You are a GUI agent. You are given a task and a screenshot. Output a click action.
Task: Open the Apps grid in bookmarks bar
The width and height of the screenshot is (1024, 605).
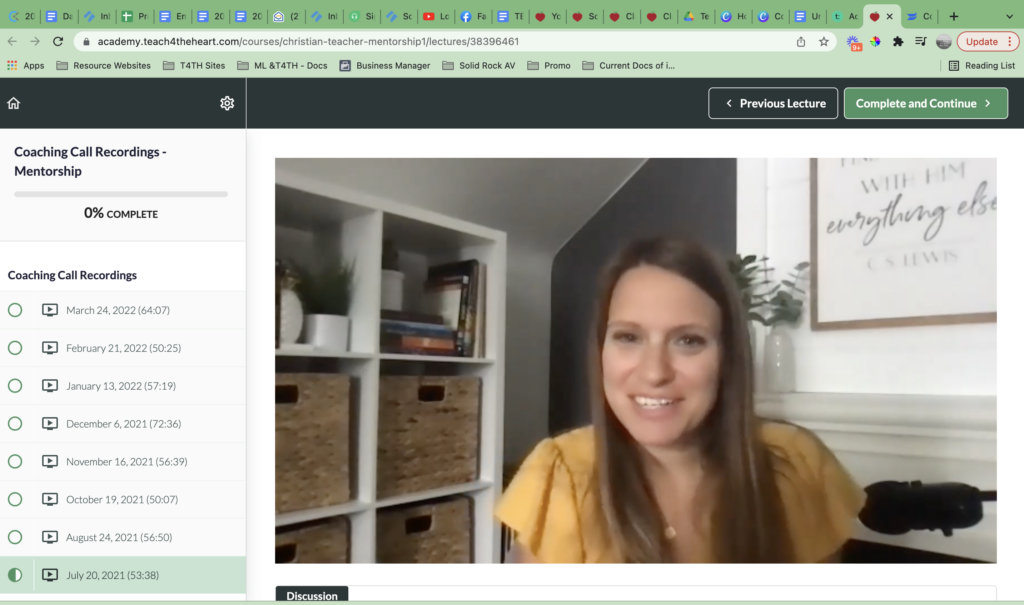click(x=25, y=65)
